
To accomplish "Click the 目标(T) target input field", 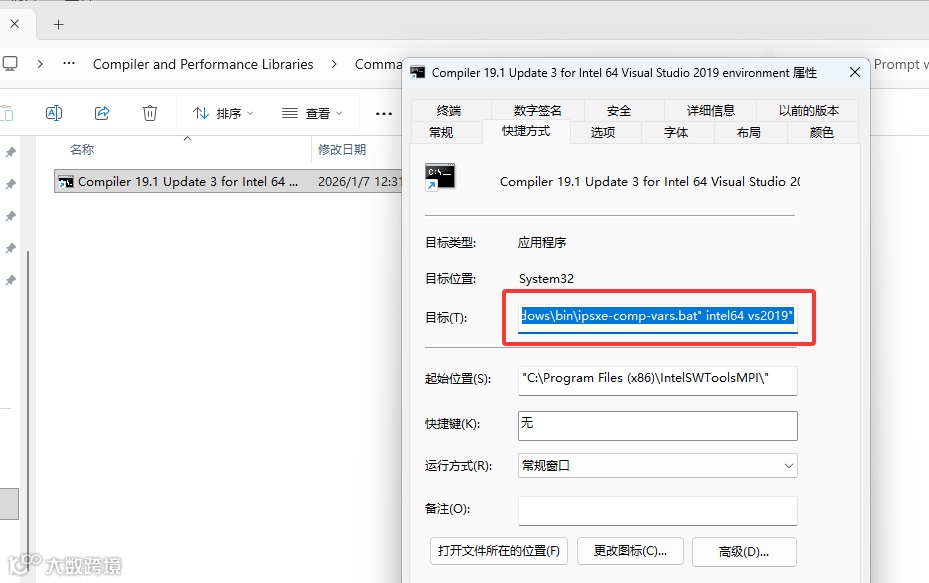I will 658,317.
